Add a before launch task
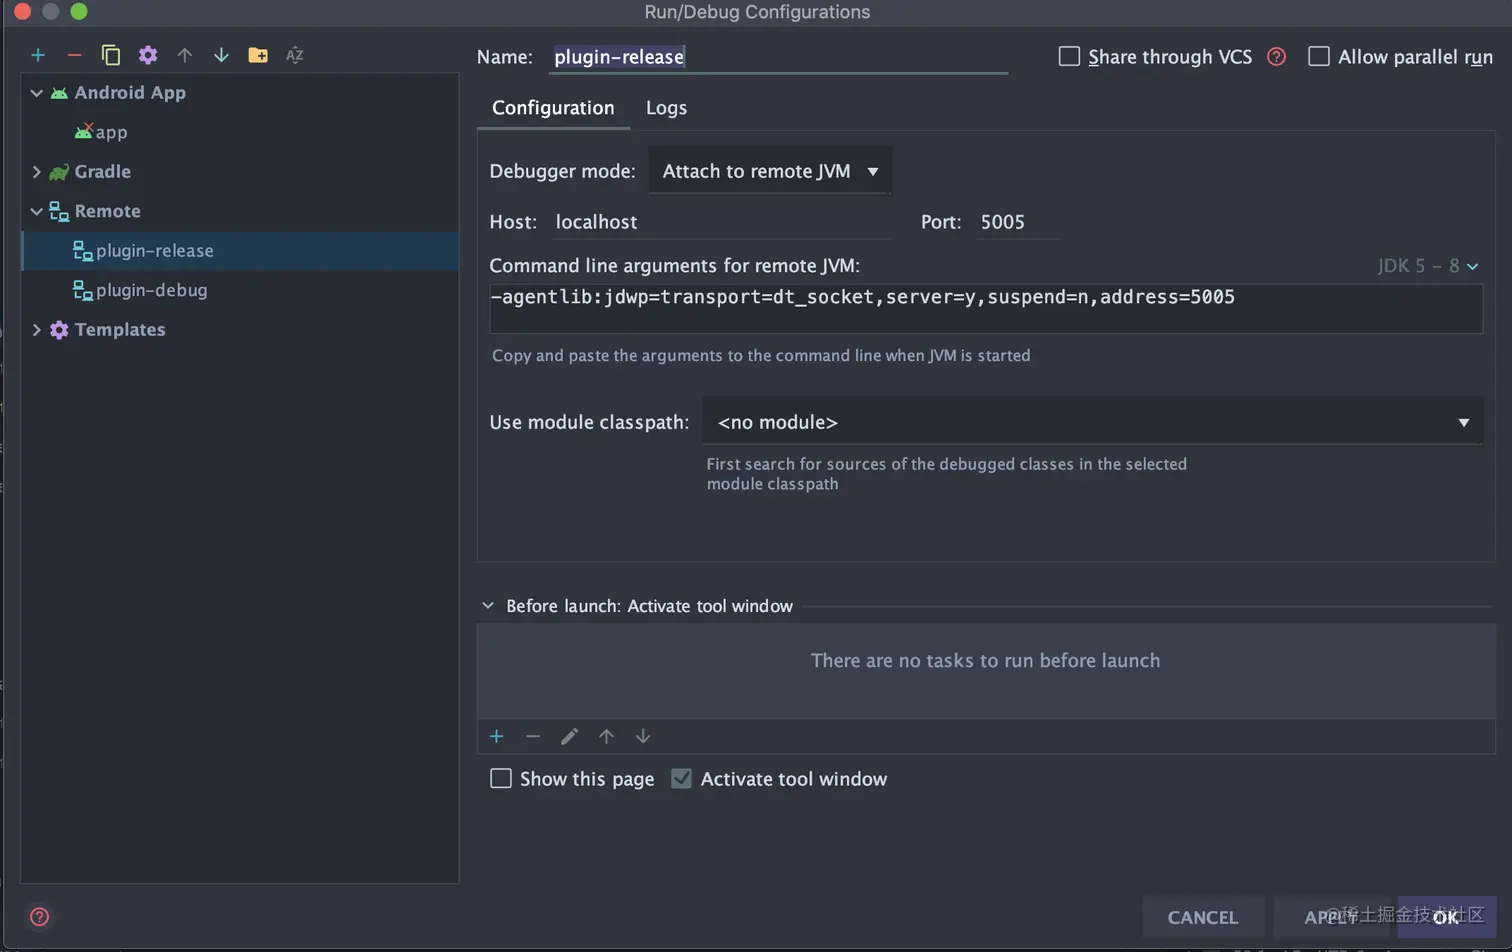1512x952 pixels. pos(496,737)
